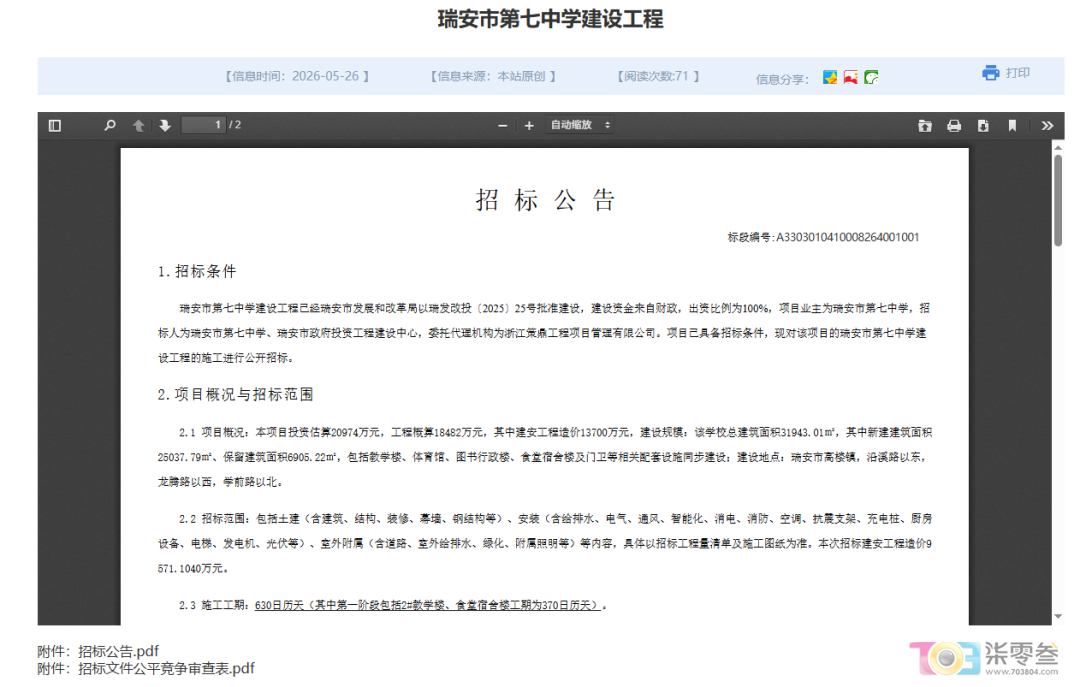Click the scrollbar down arrow
This screenshot has width=1080, height=687.
(x=1058, y=617)
